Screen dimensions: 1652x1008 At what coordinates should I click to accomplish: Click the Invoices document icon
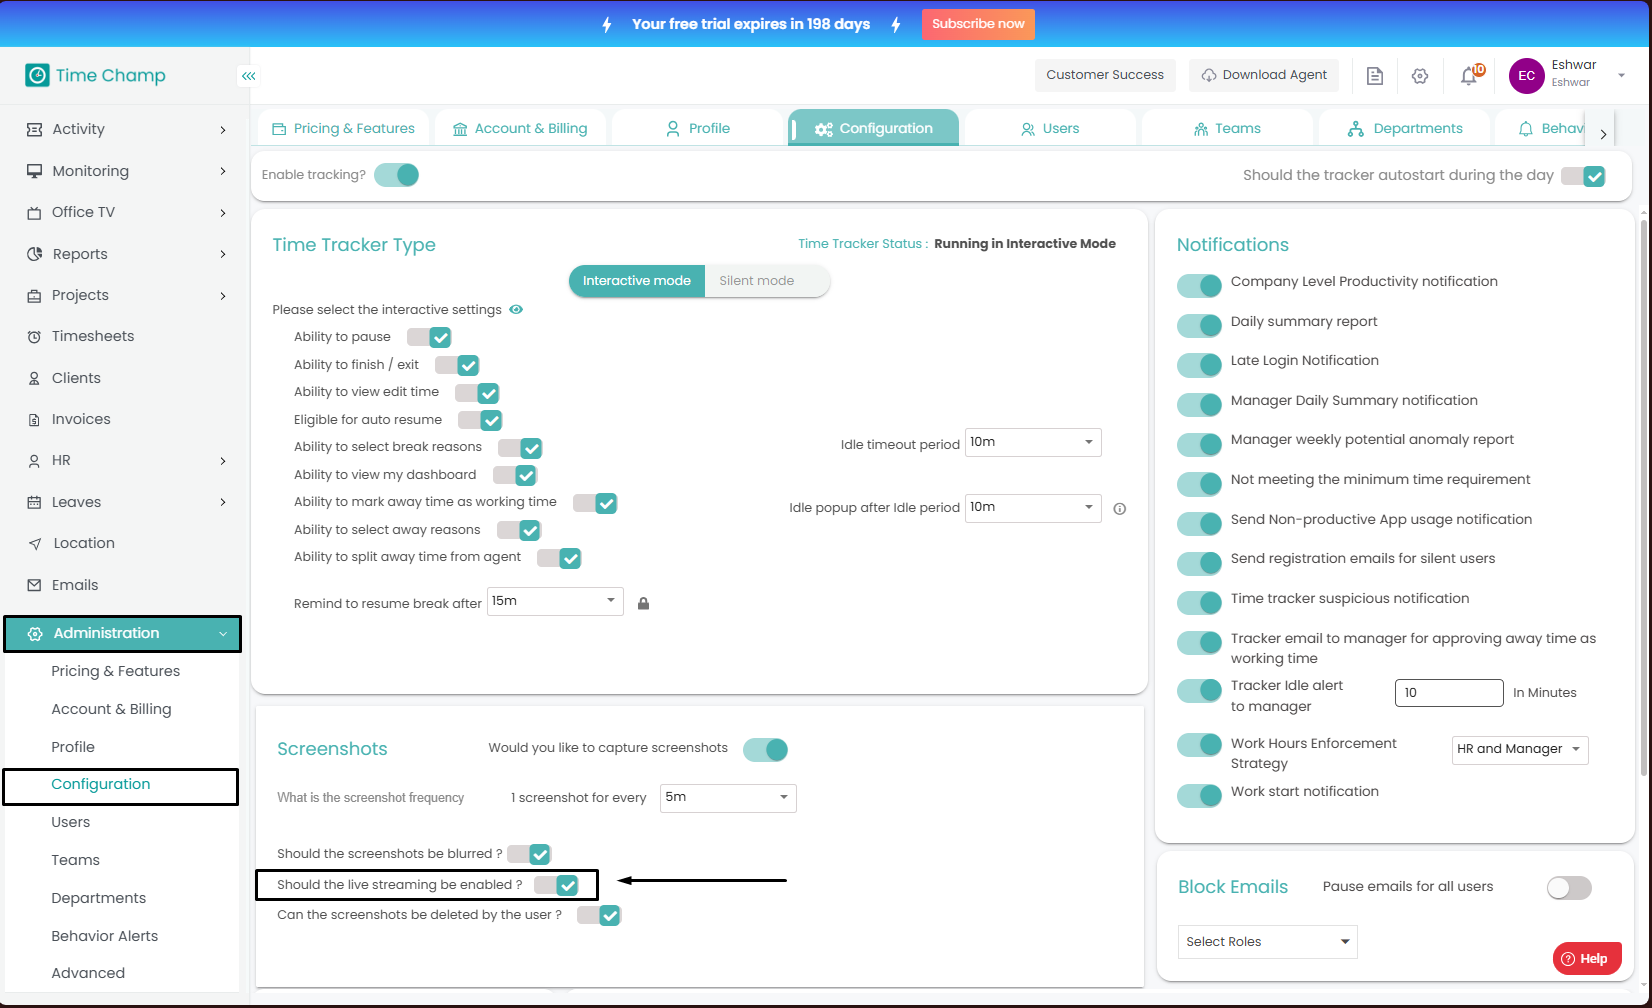point(34,420)
